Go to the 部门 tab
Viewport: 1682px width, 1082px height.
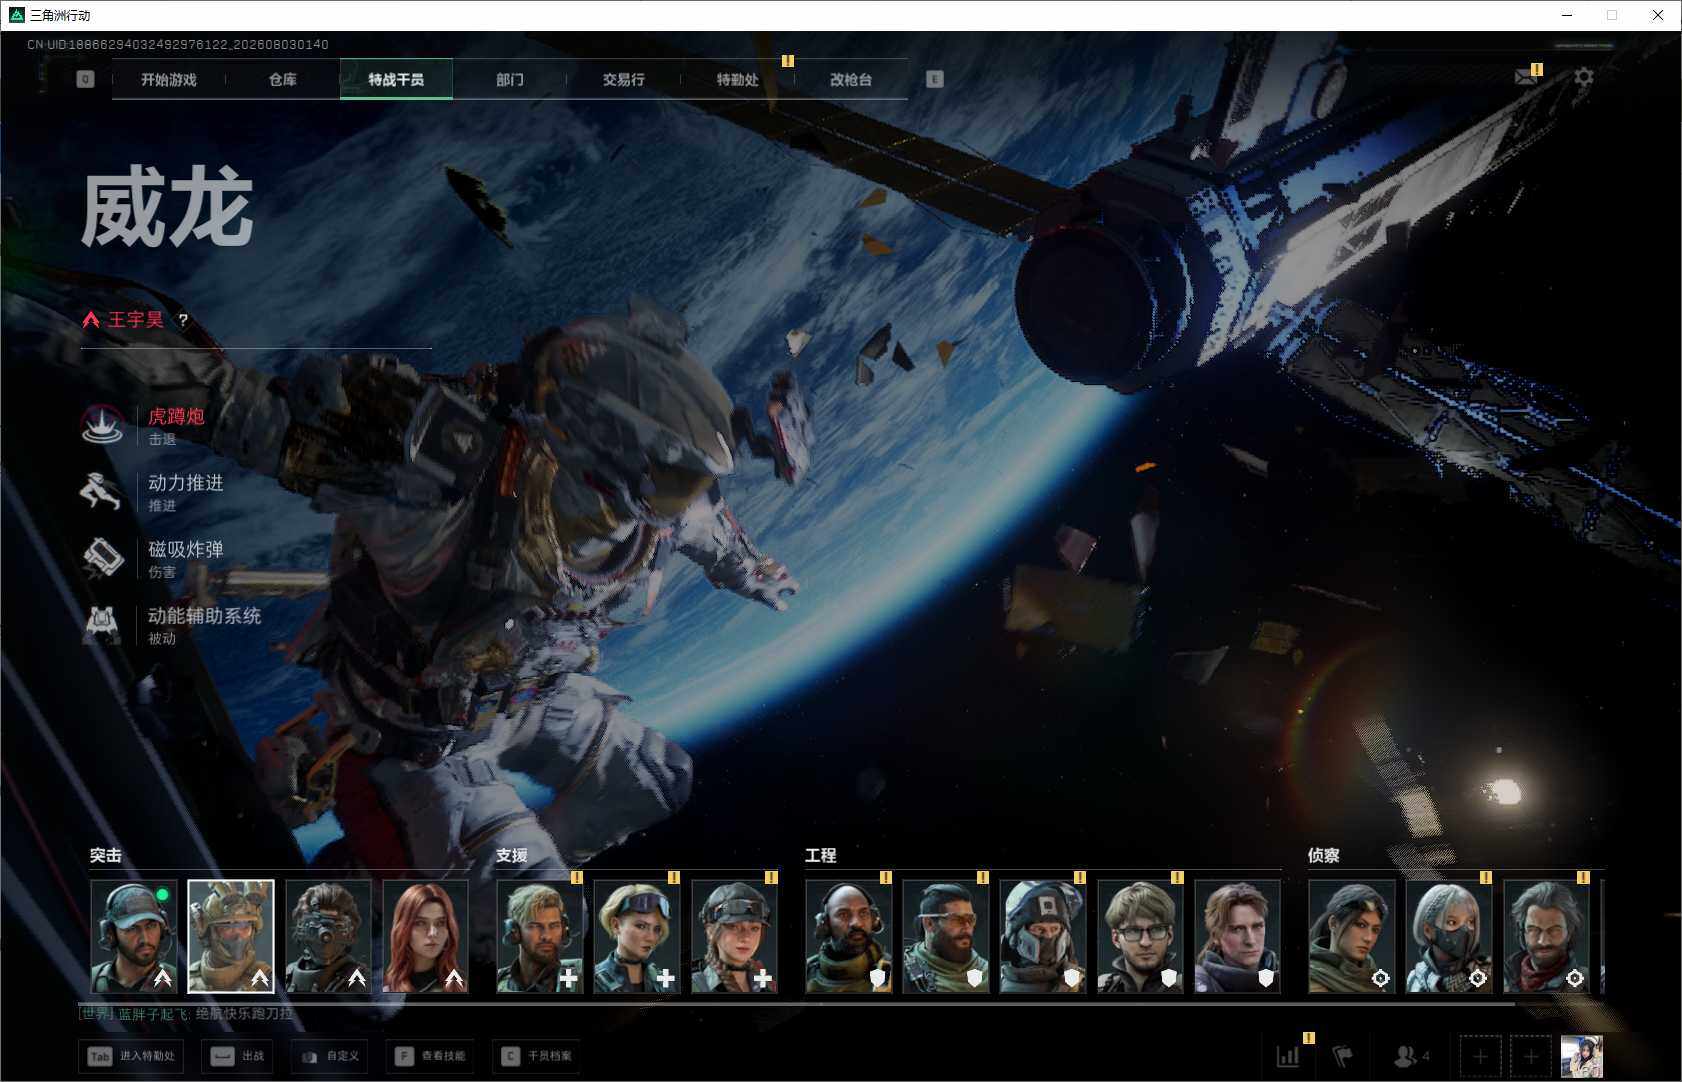[510, 80]
